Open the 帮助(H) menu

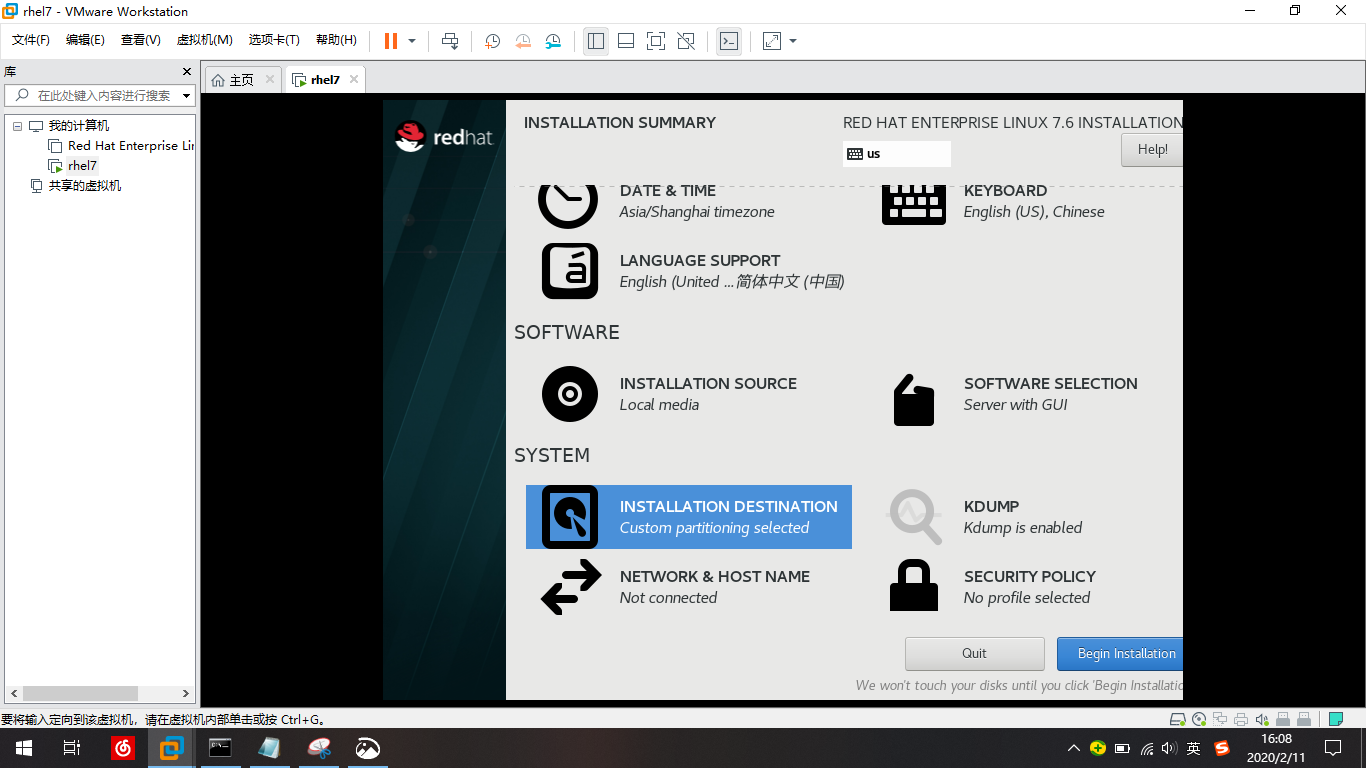click(336, 40)
